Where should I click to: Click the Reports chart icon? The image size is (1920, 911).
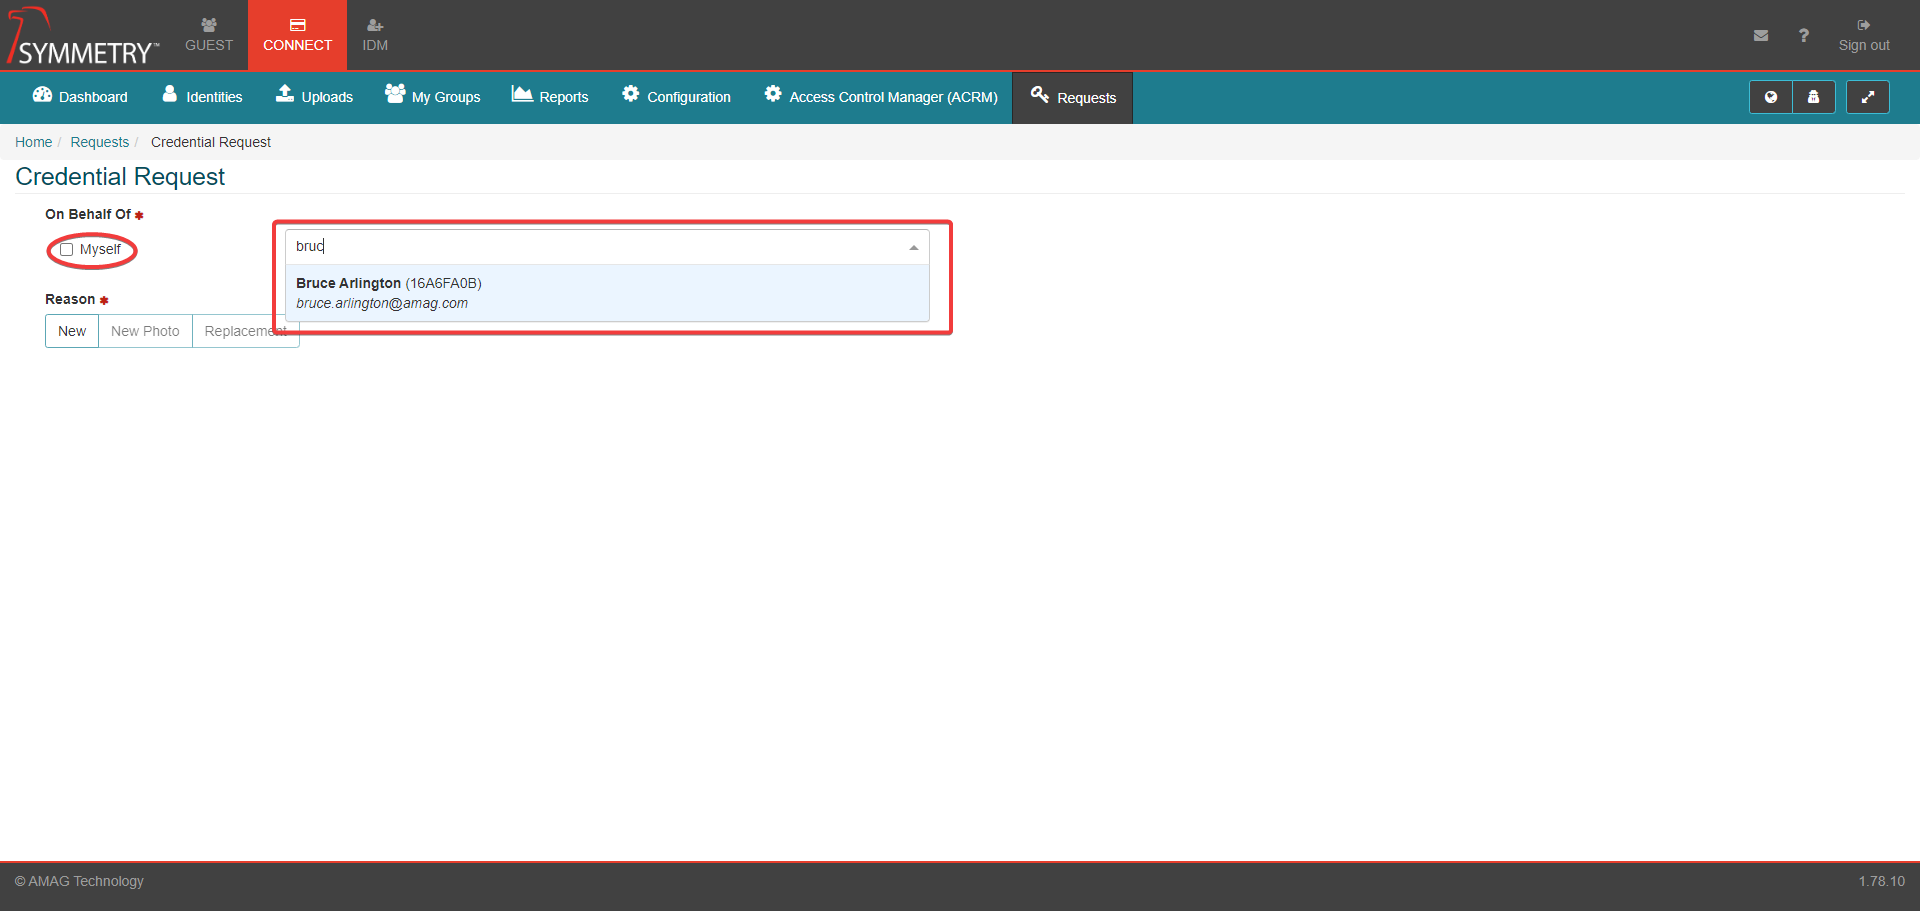[x=522, y=93]
